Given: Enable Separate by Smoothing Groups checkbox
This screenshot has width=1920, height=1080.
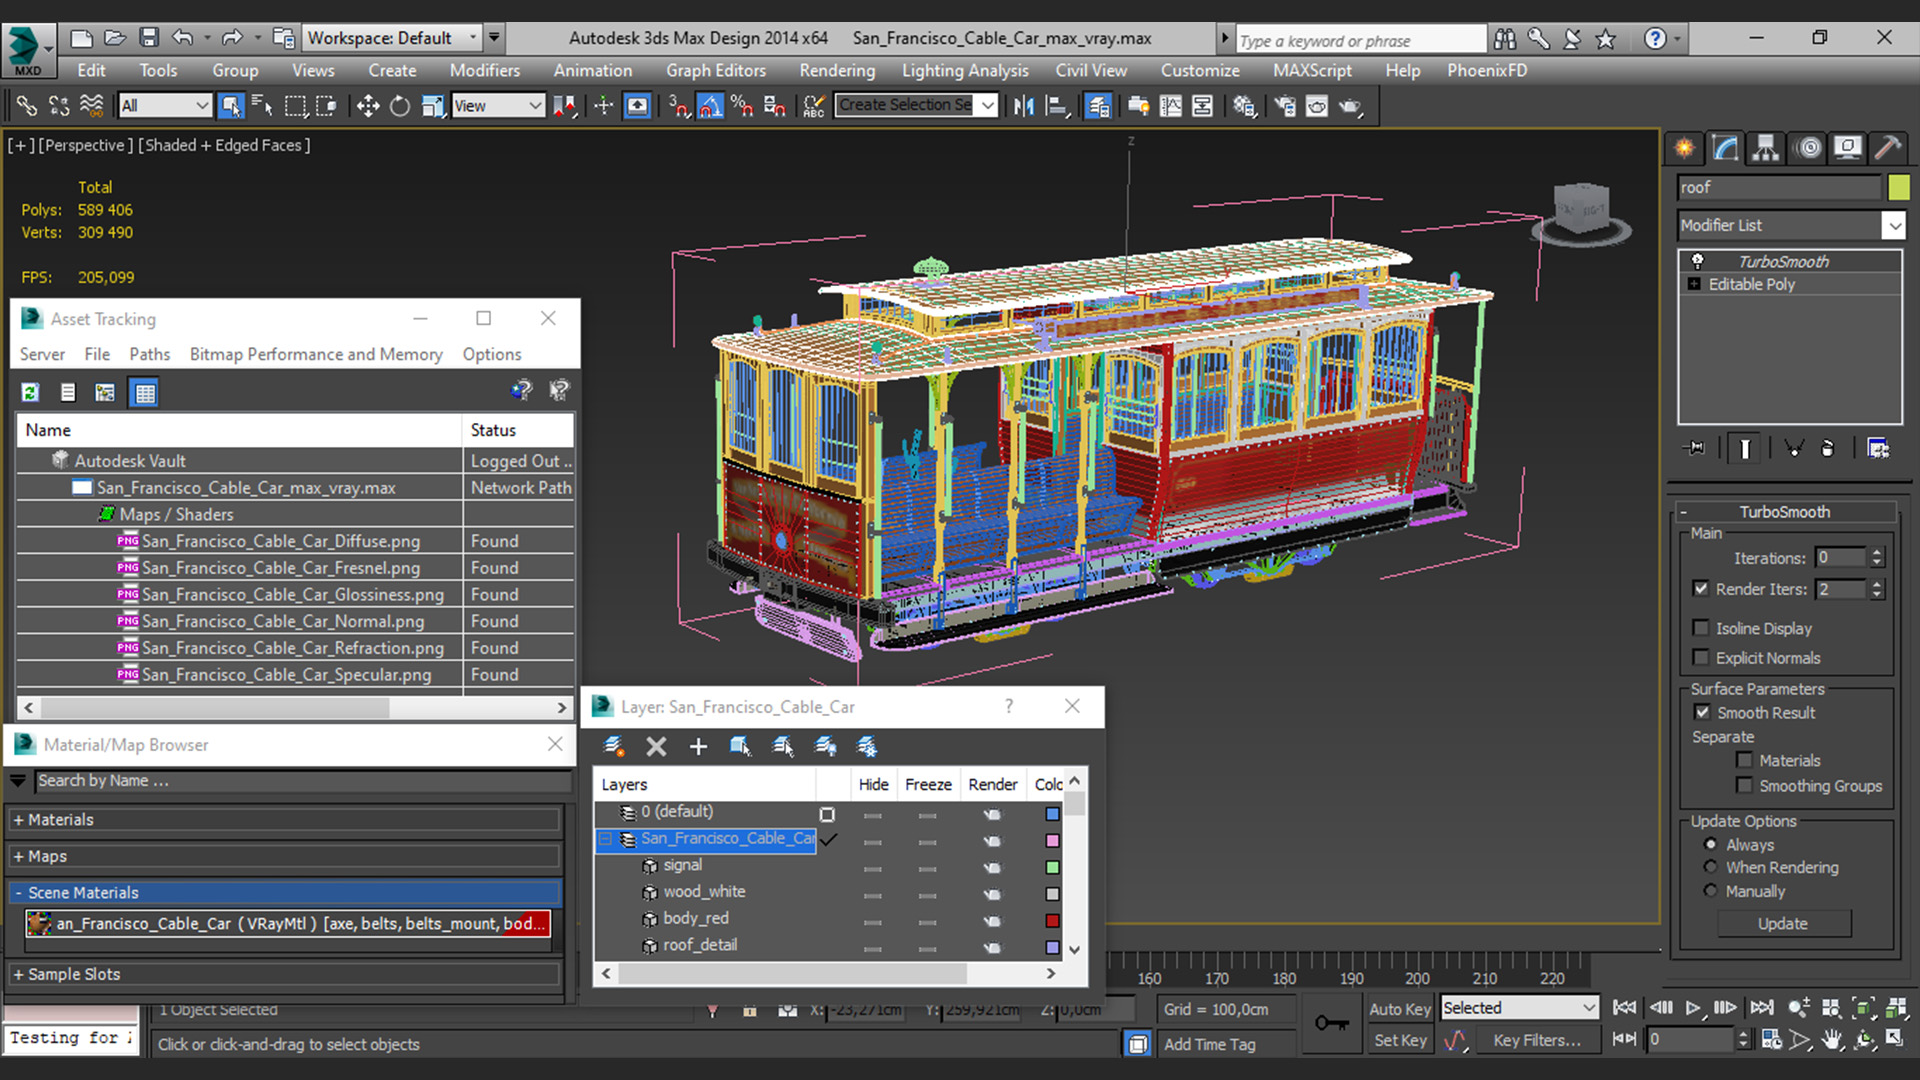Looking at the screenshot, I should click(x=1744, y=785).
